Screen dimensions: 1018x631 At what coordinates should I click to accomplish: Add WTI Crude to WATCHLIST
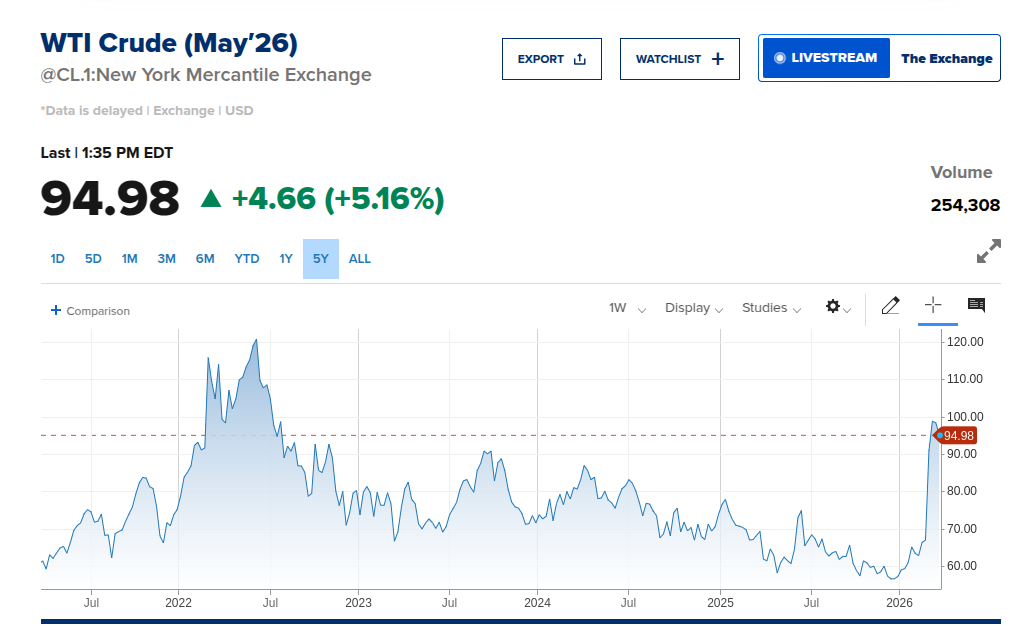point(679,59)
